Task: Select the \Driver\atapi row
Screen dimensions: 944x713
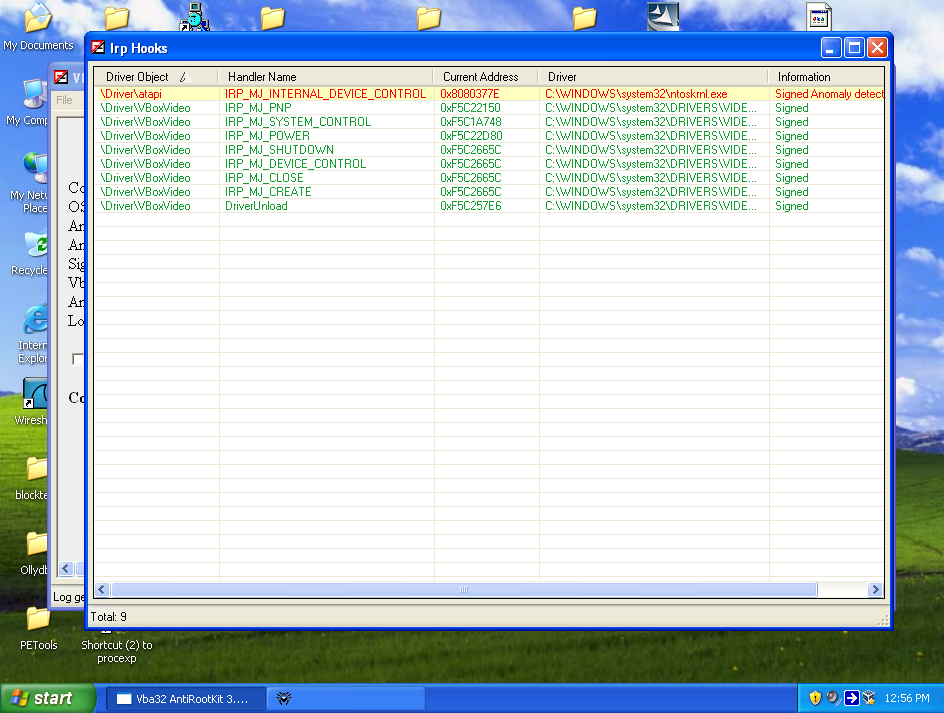Action: click(x=489, y=94)
